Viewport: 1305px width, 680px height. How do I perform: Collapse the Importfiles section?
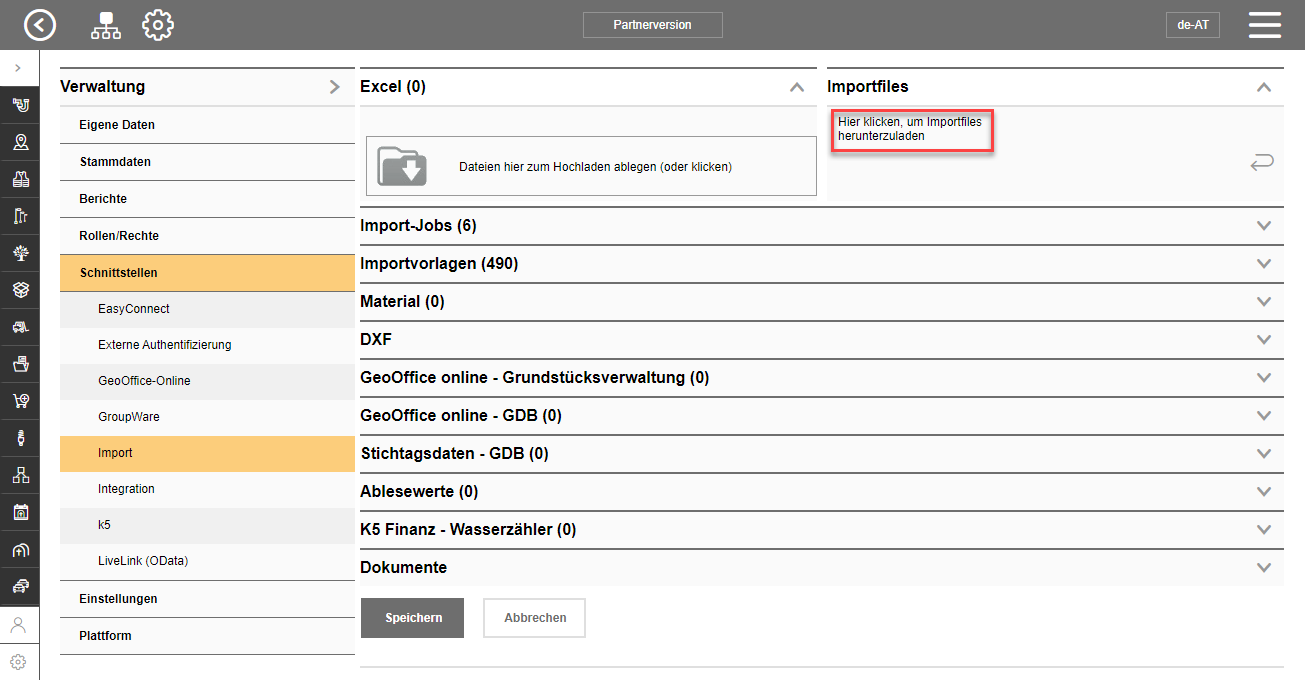(x=1264, y=87)
